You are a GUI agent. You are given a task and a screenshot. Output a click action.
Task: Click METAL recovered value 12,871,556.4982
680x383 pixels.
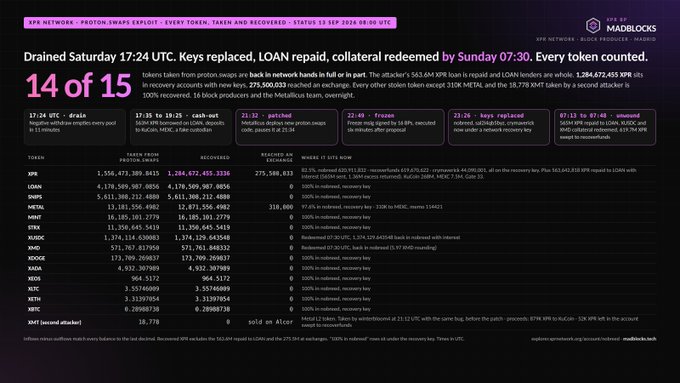click(x=204, y=207)
